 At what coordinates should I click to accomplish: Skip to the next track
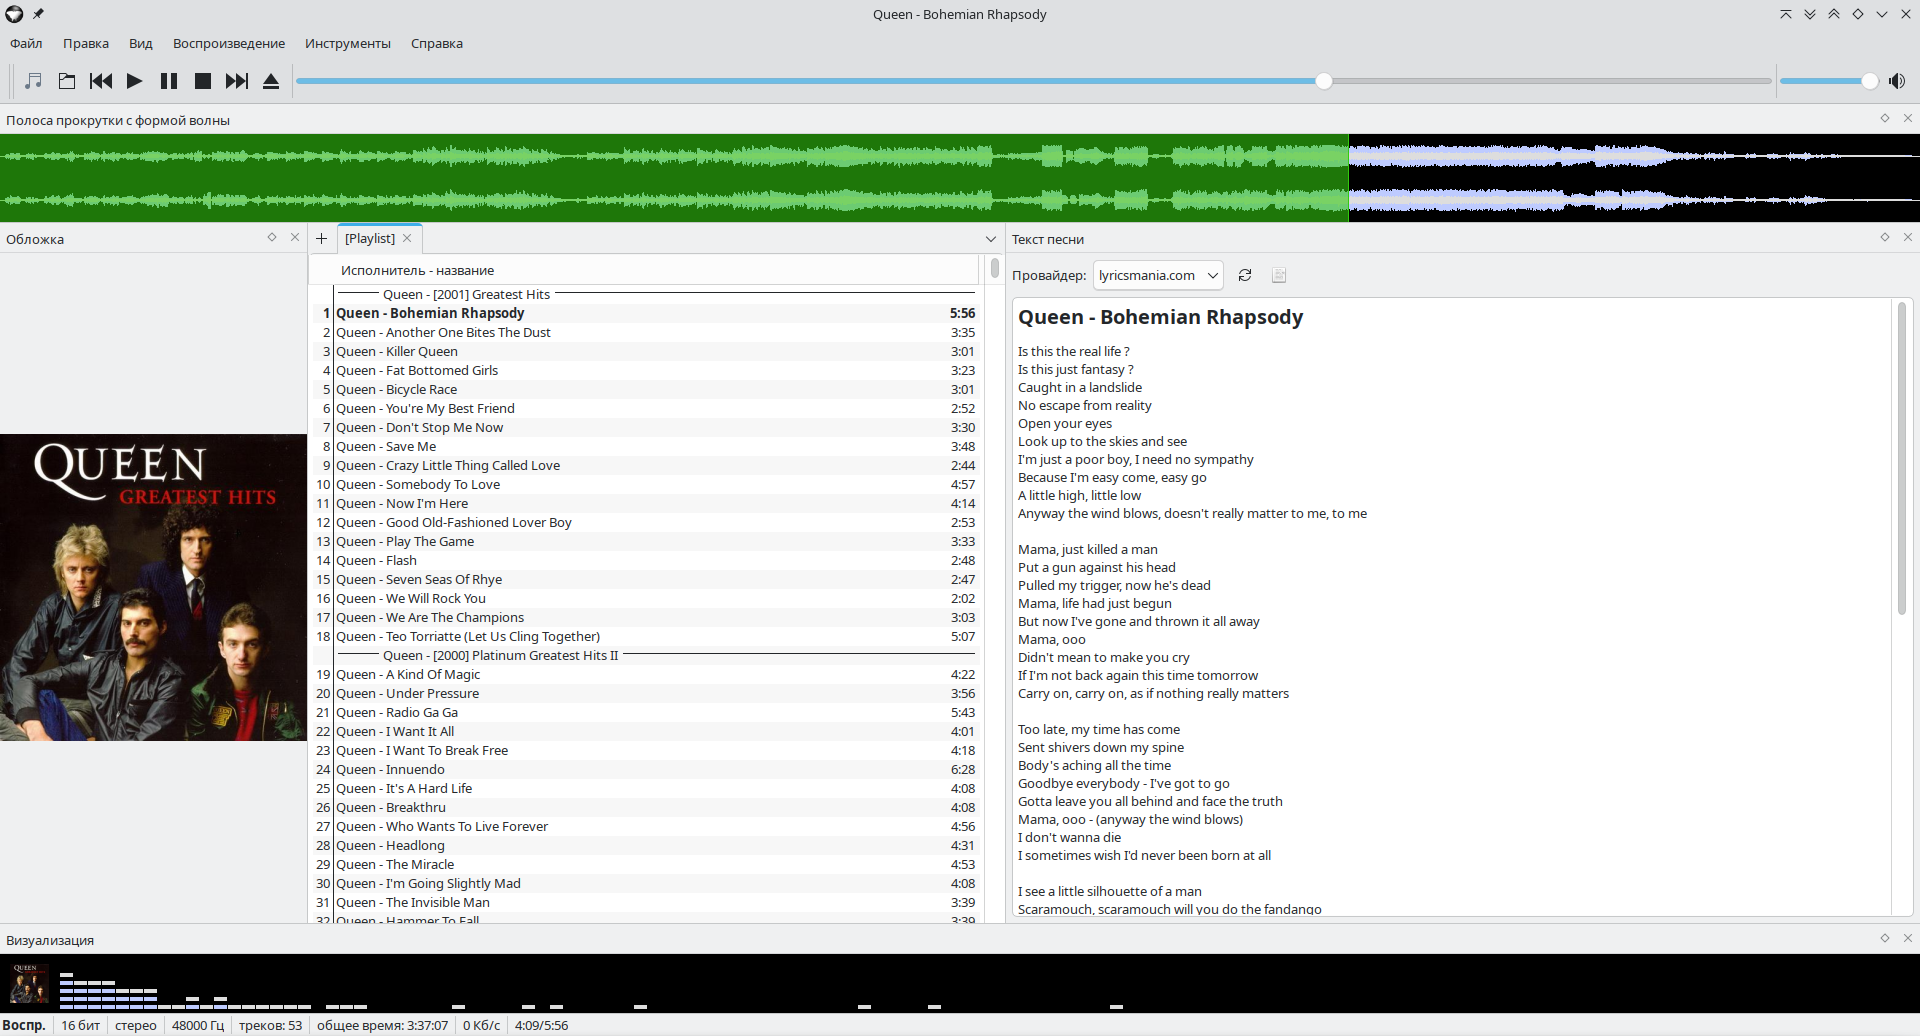tap(237, 81)
